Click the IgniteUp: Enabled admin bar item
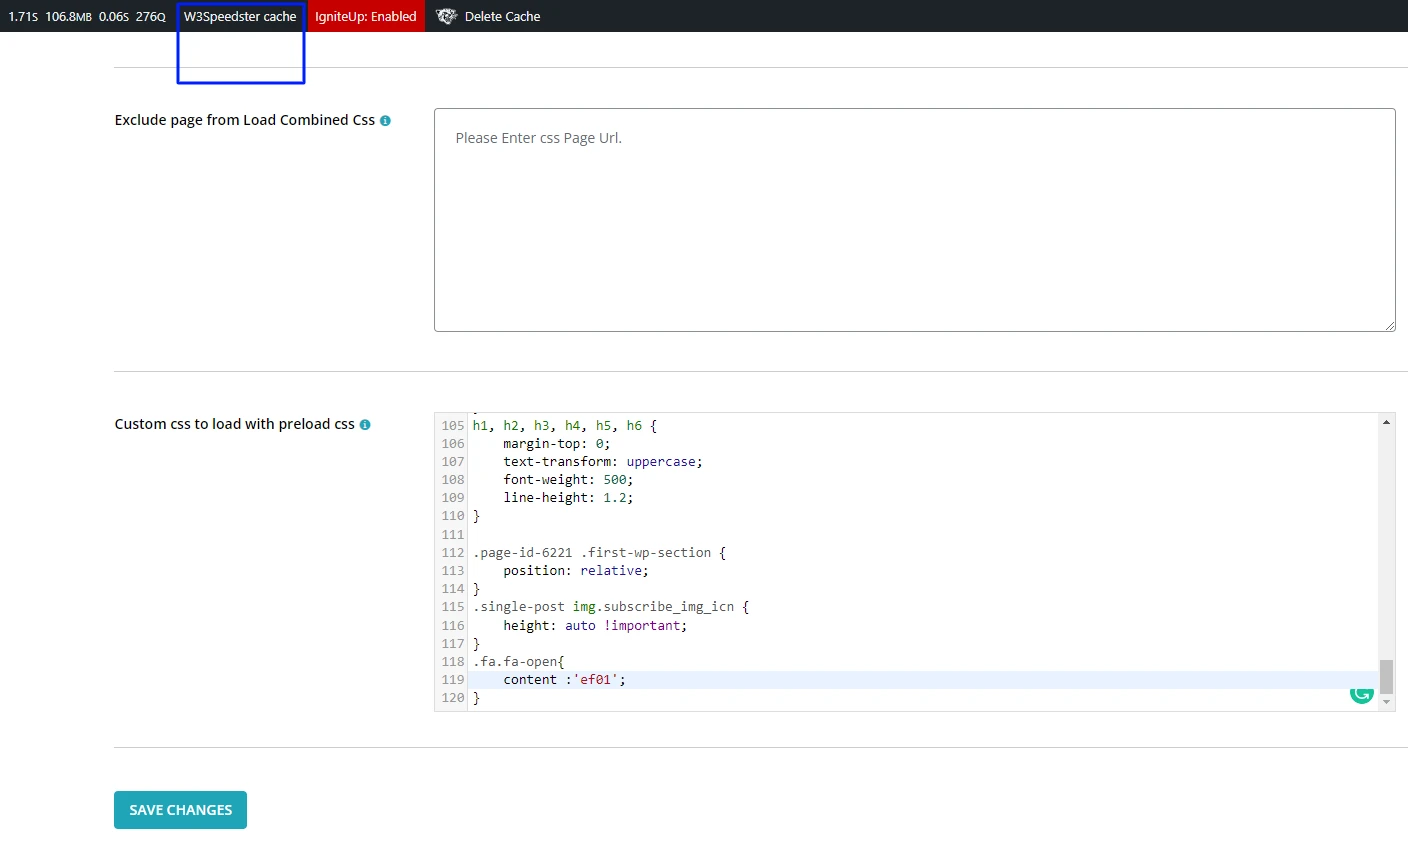This screenshot has width=1408, height=861. click(365, 16)
